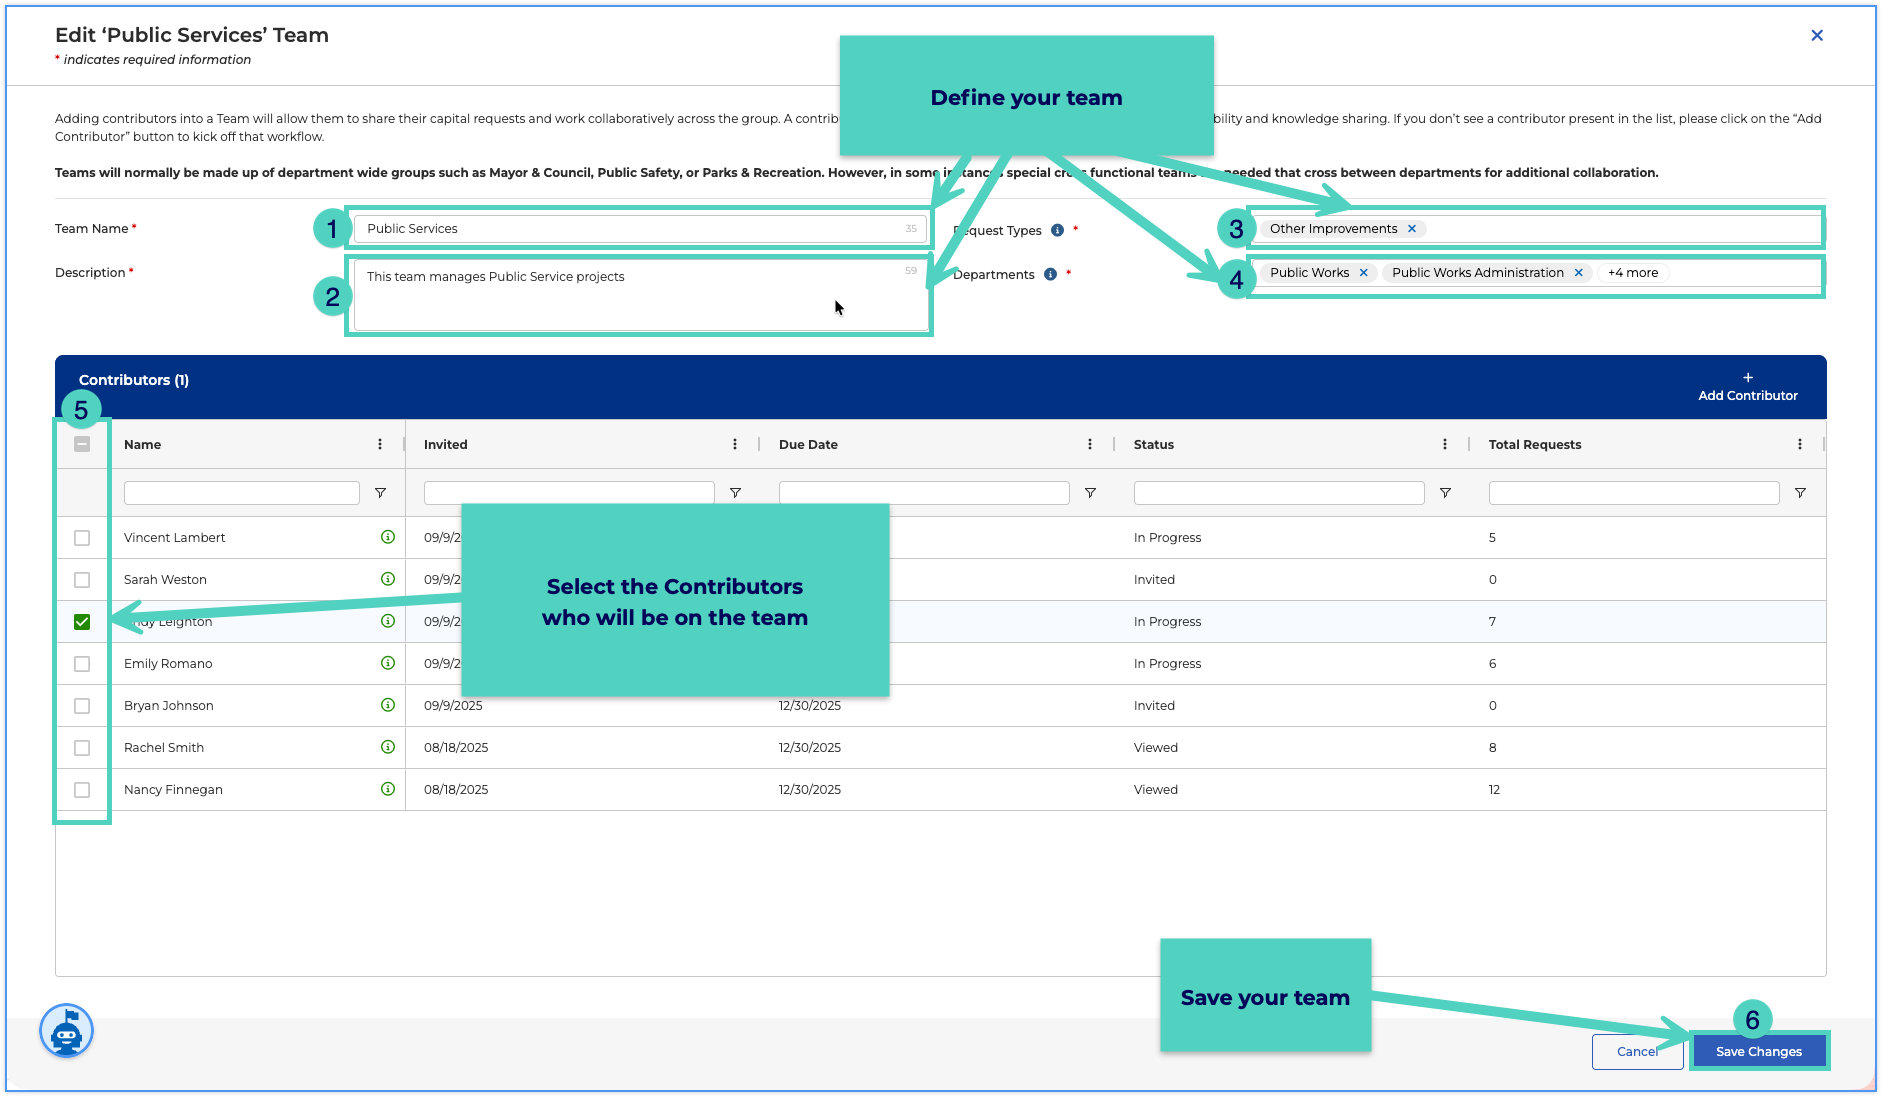Image resolution: width=1882 pixels, height=1097 pixels.
Task: Click Nancy Finnegan's total requests value 12
Action: [1494, 789]
